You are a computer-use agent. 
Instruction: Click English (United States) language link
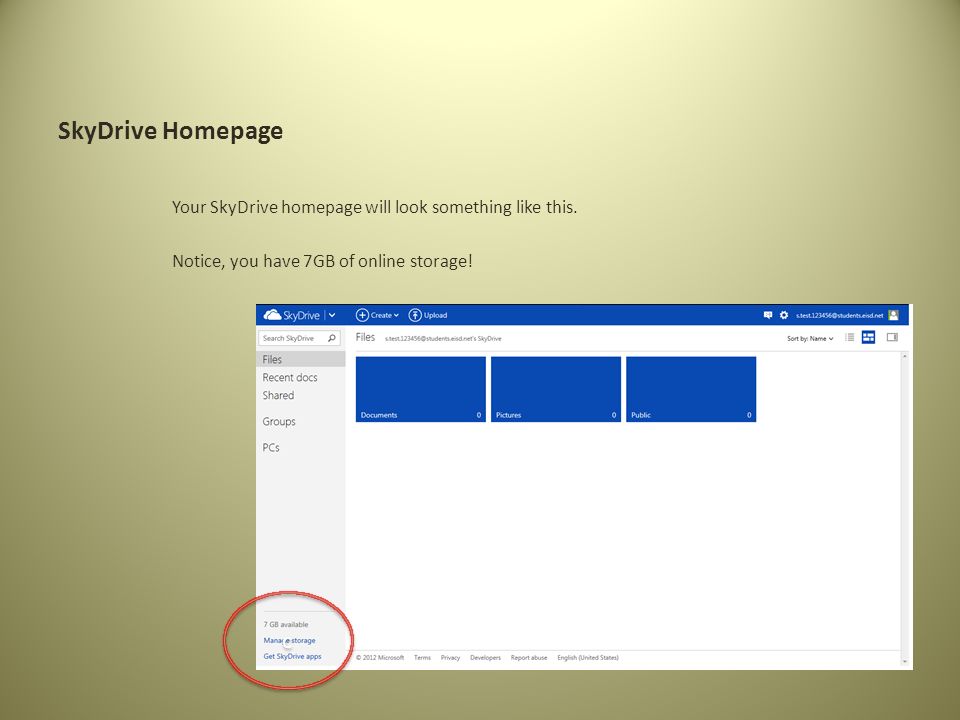588,658
